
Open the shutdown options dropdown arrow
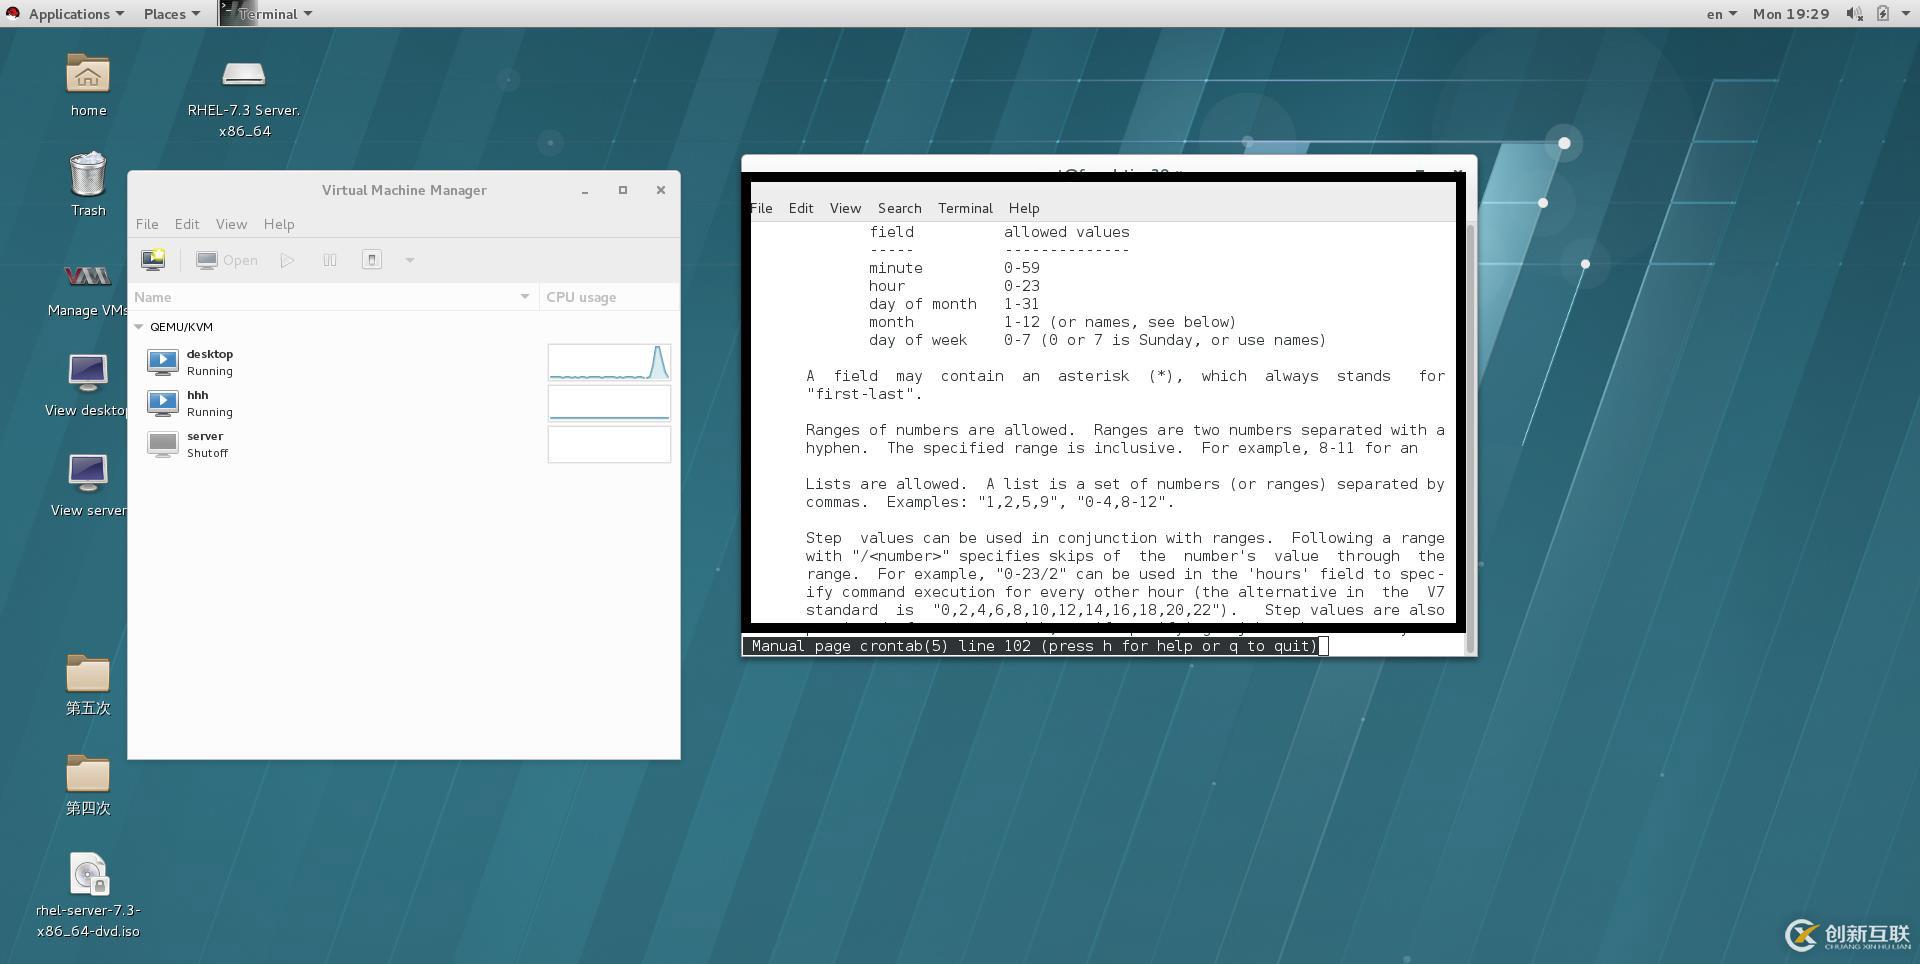coord(409,260)
